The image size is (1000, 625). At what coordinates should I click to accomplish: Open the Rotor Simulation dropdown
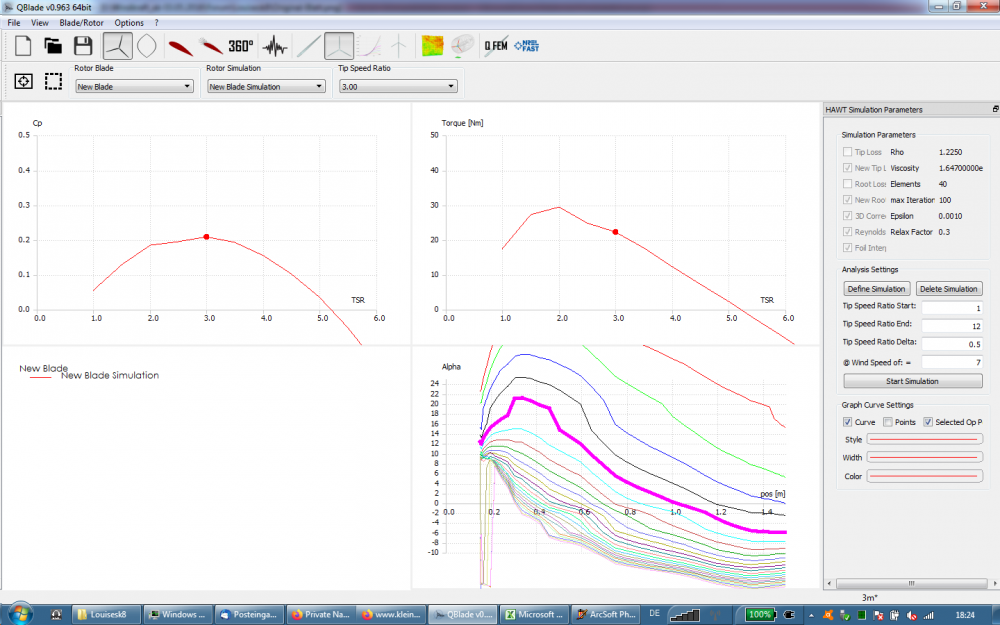pos(266,87)
